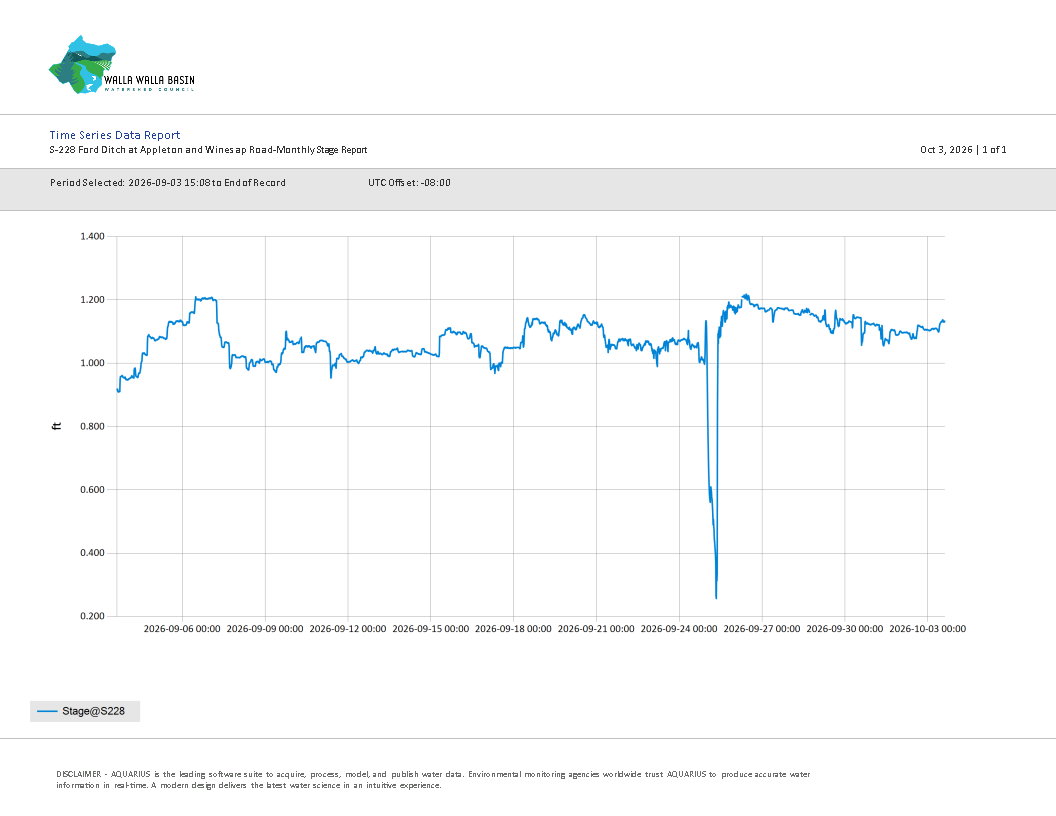1056x816 pixels.
Task: Click the 2026-09-21 00:00 x-axis label
Action: point(596,629)
